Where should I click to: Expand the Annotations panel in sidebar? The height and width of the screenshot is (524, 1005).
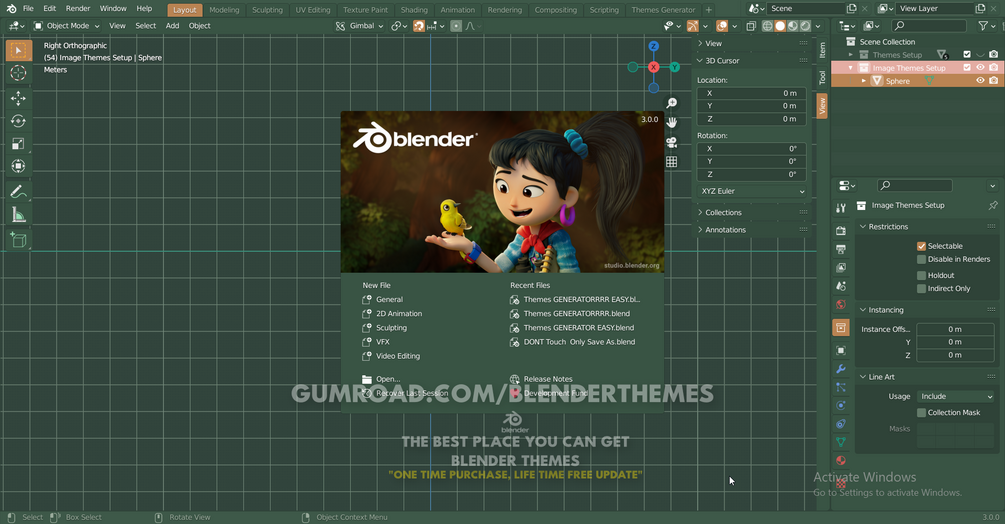(x=725, y=230)
